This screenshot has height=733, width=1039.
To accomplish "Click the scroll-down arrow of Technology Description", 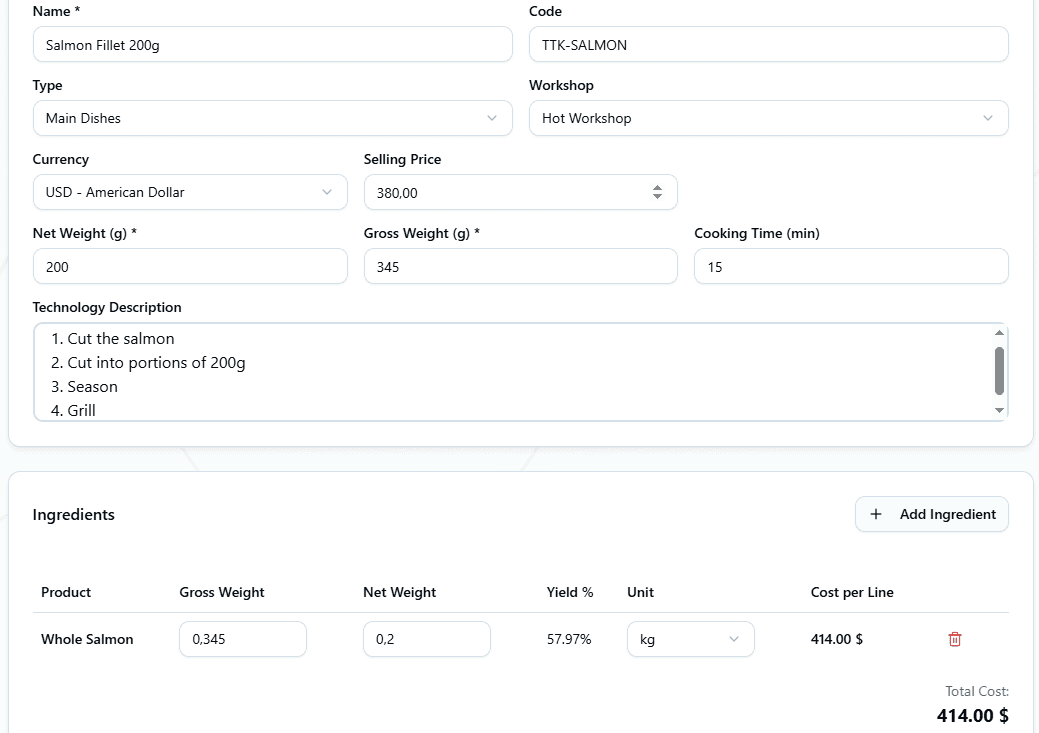I will click(999, 410).
